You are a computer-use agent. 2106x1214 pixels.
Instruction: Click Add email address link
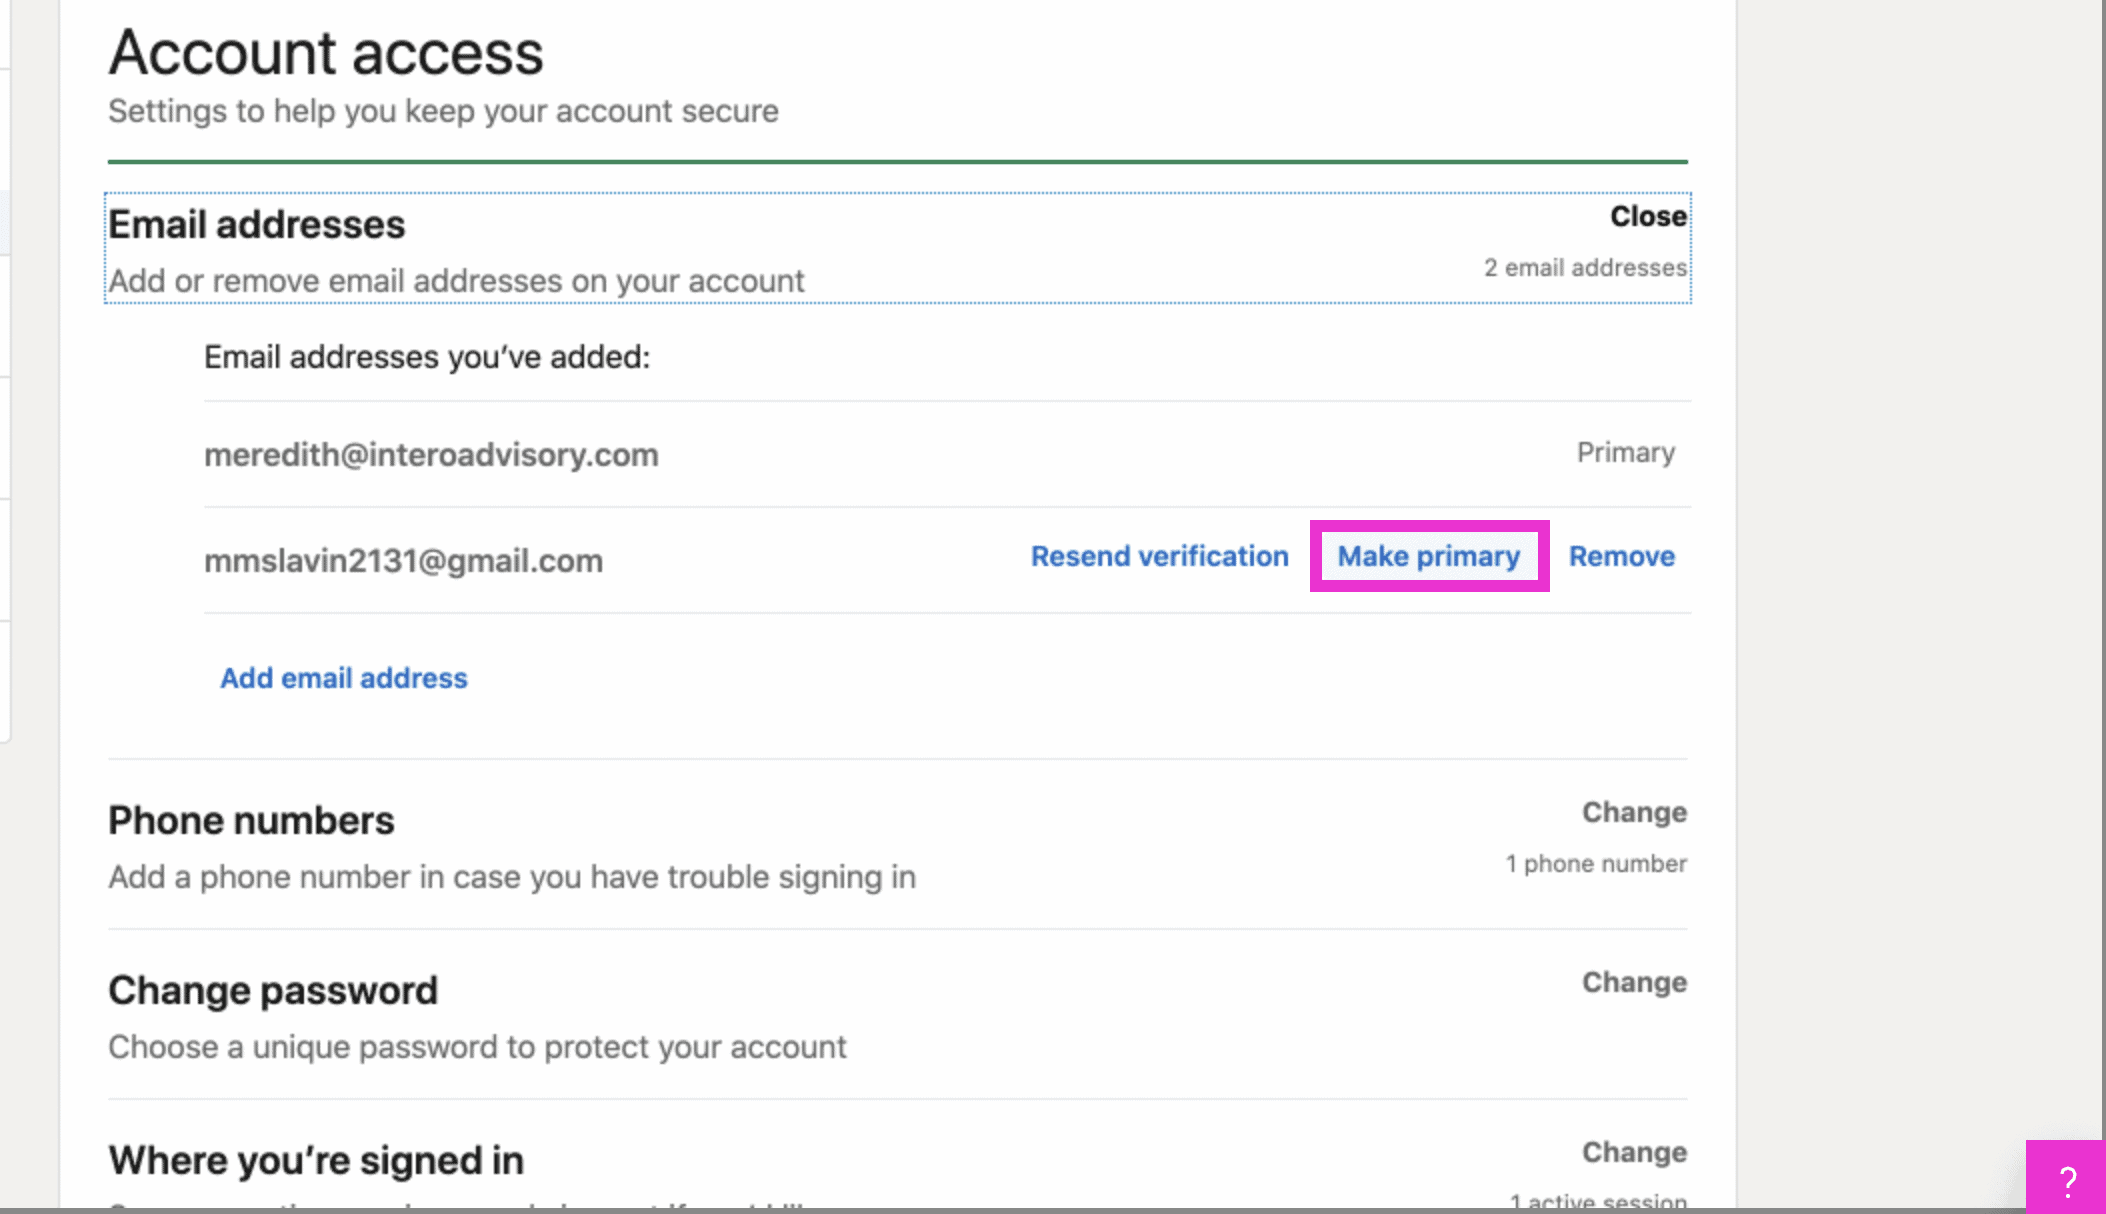coord(344,678)
